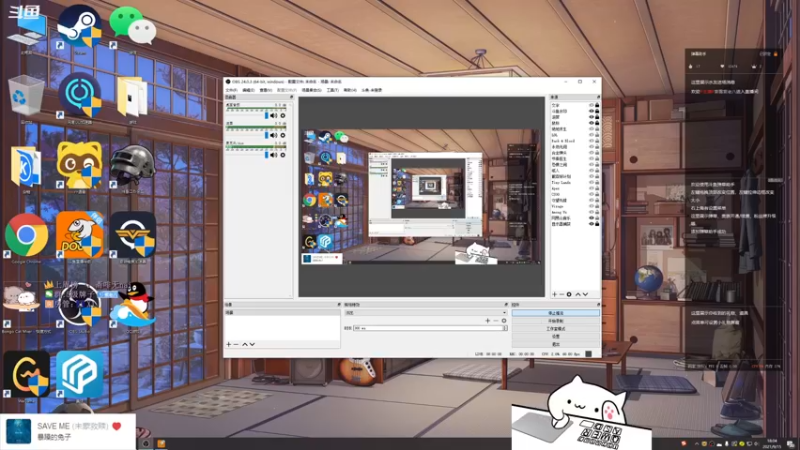Image resolution: width=800 pixels, height=450 pixels.
Task: Toggle the lock of Tiny Lands source
Action: (597, 182)
